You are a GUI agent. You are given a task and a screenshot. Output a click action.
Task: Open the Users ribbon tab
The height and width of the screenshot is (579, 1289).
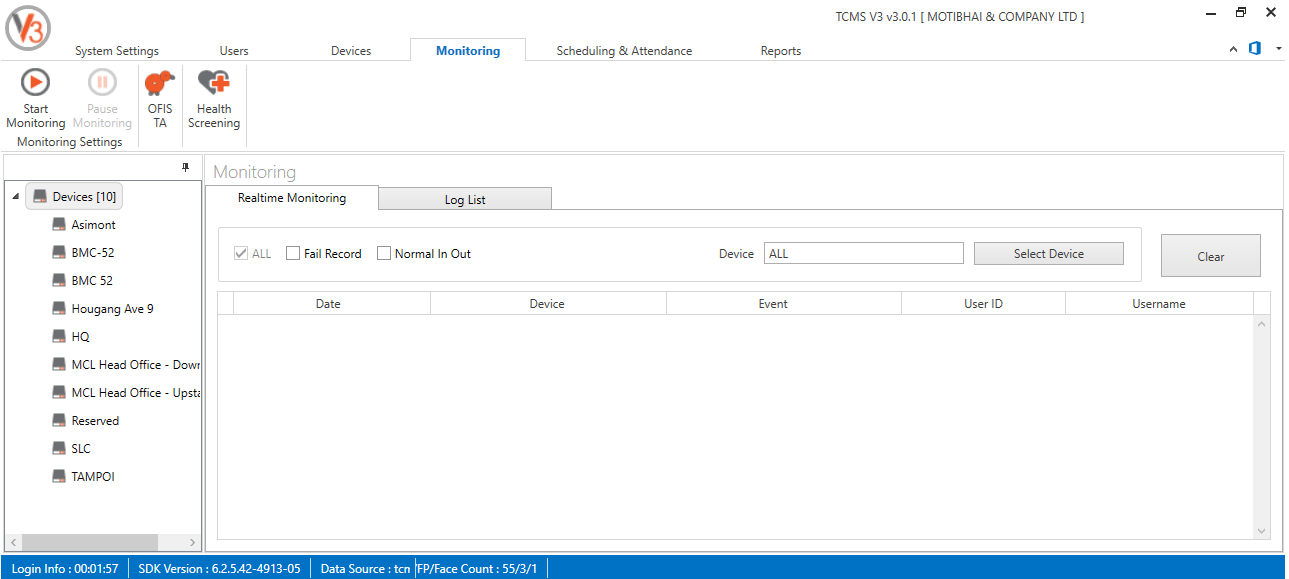tap(234, 51)
